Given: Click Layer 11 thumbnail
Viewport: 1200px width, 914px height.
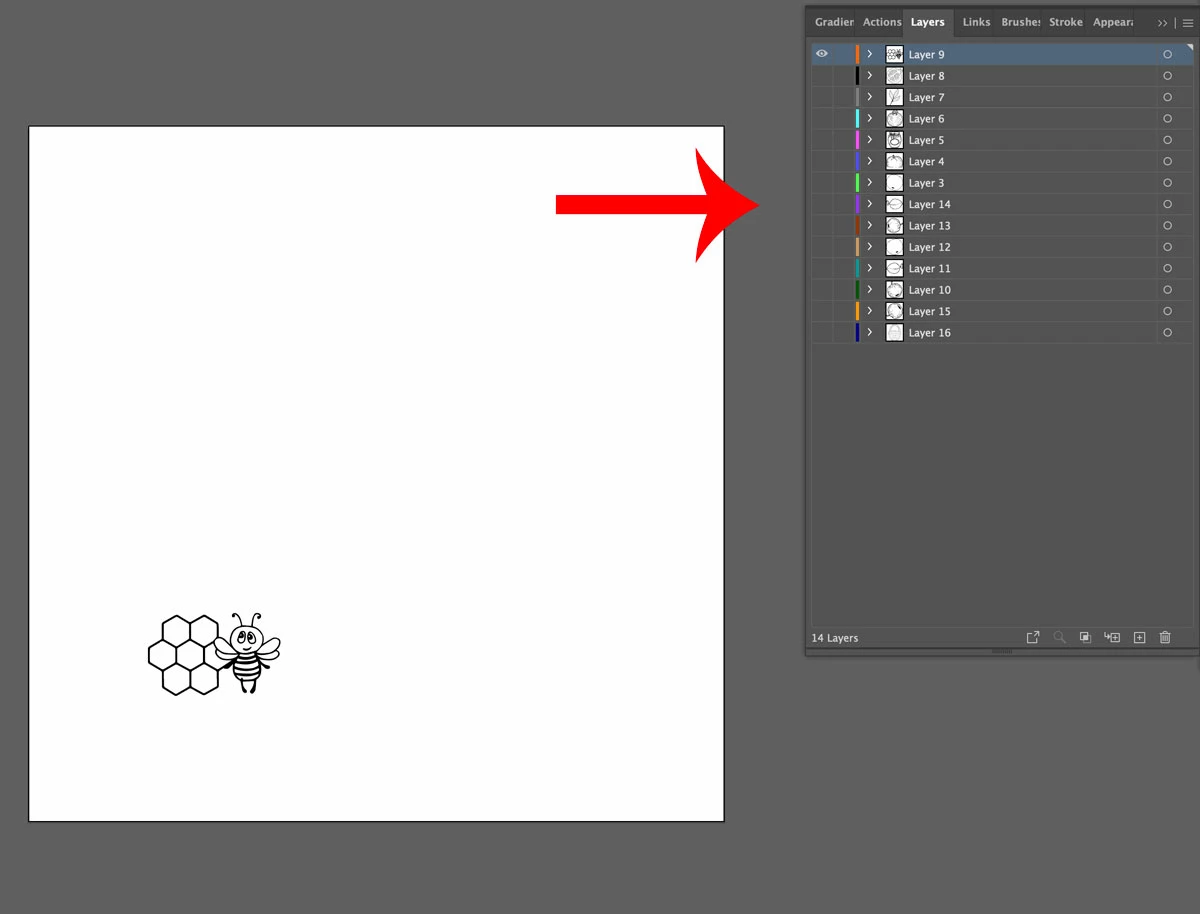Looking at the screenshot, I should (x=894, y=268).
